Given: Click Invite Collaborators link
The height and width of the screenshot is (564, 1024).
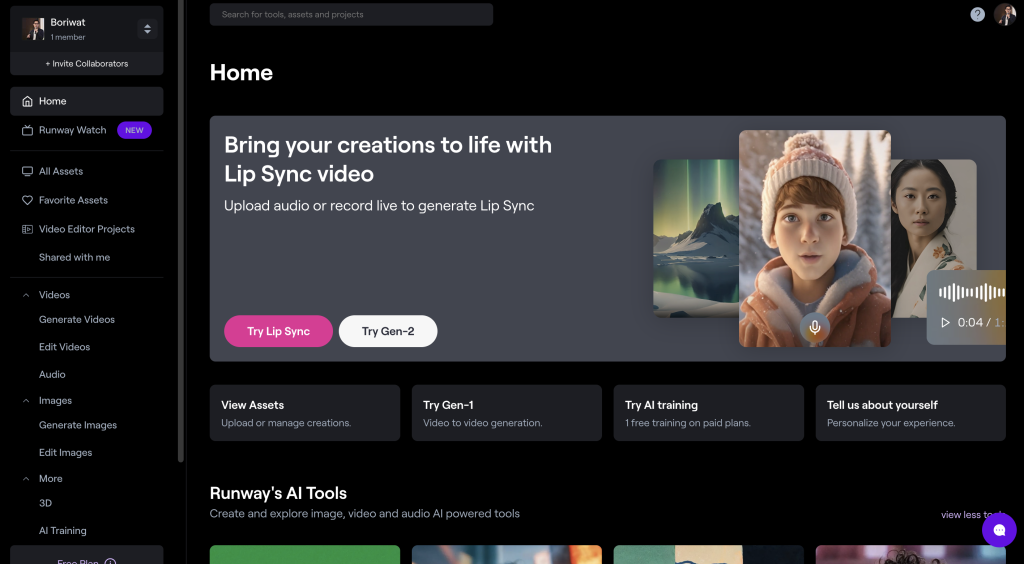Looking at the screenshot, I should coord(86,63).
